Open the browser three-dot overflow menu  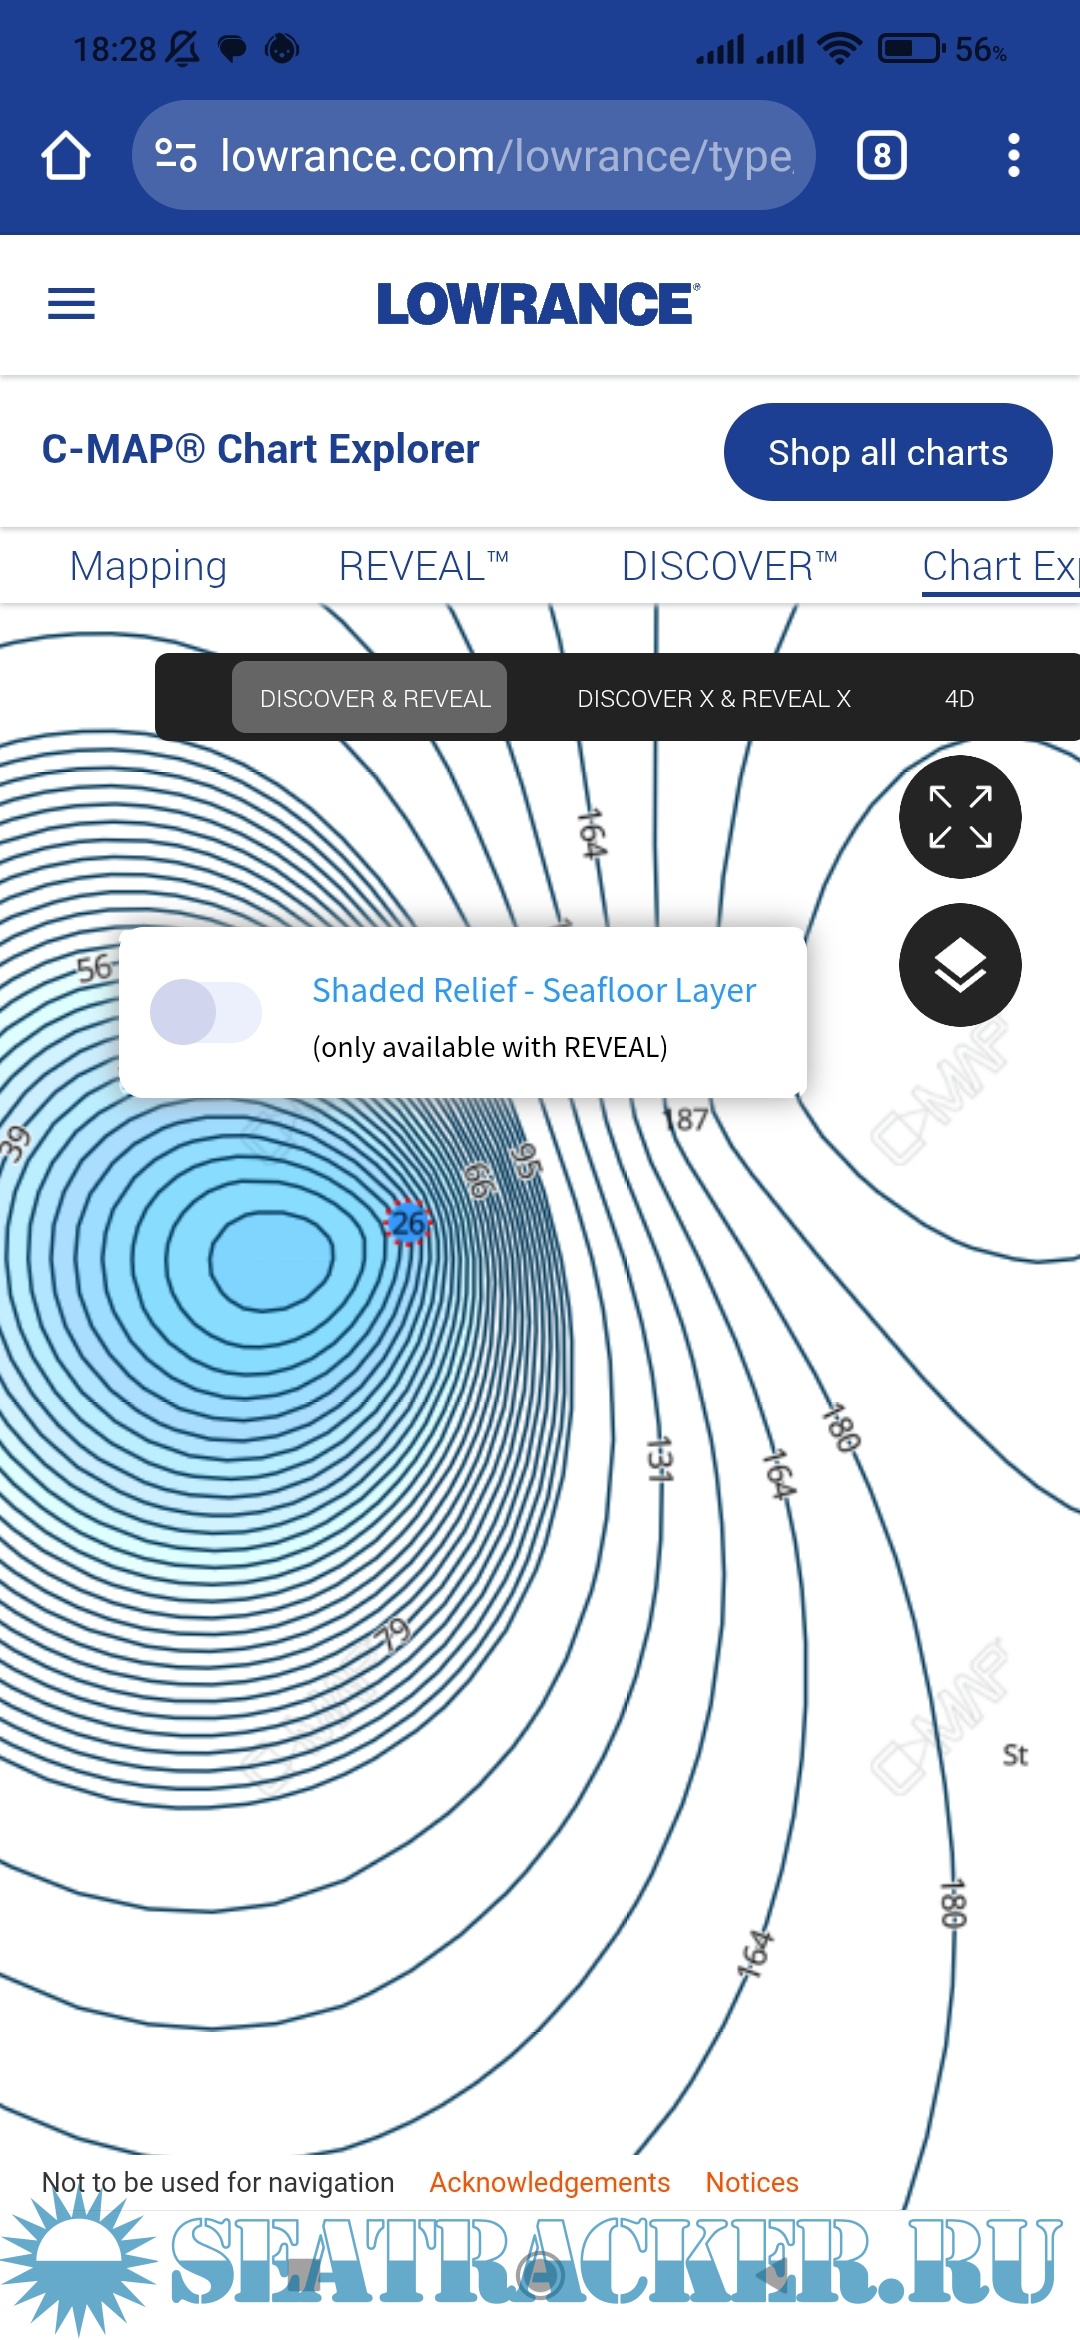point(1013,156)
